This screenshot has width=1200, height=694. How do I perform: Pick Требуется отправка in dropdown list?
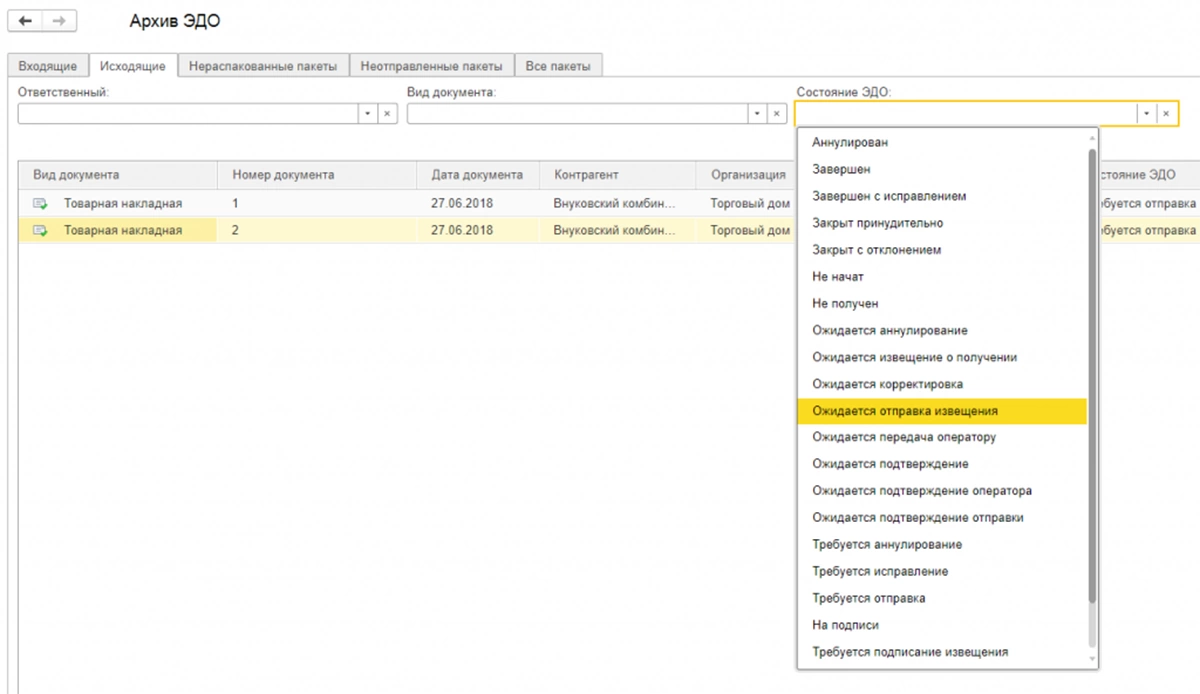coord(868,598)
